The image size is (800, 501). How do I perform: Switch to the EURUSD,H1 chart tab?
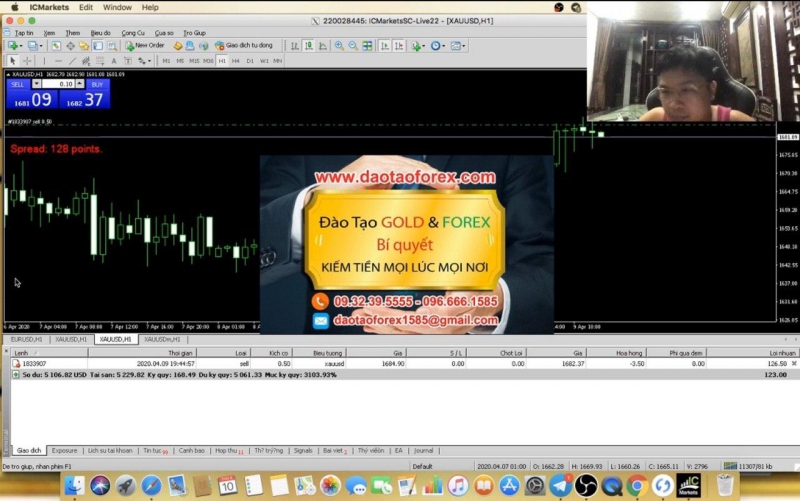tap(27, 339)
